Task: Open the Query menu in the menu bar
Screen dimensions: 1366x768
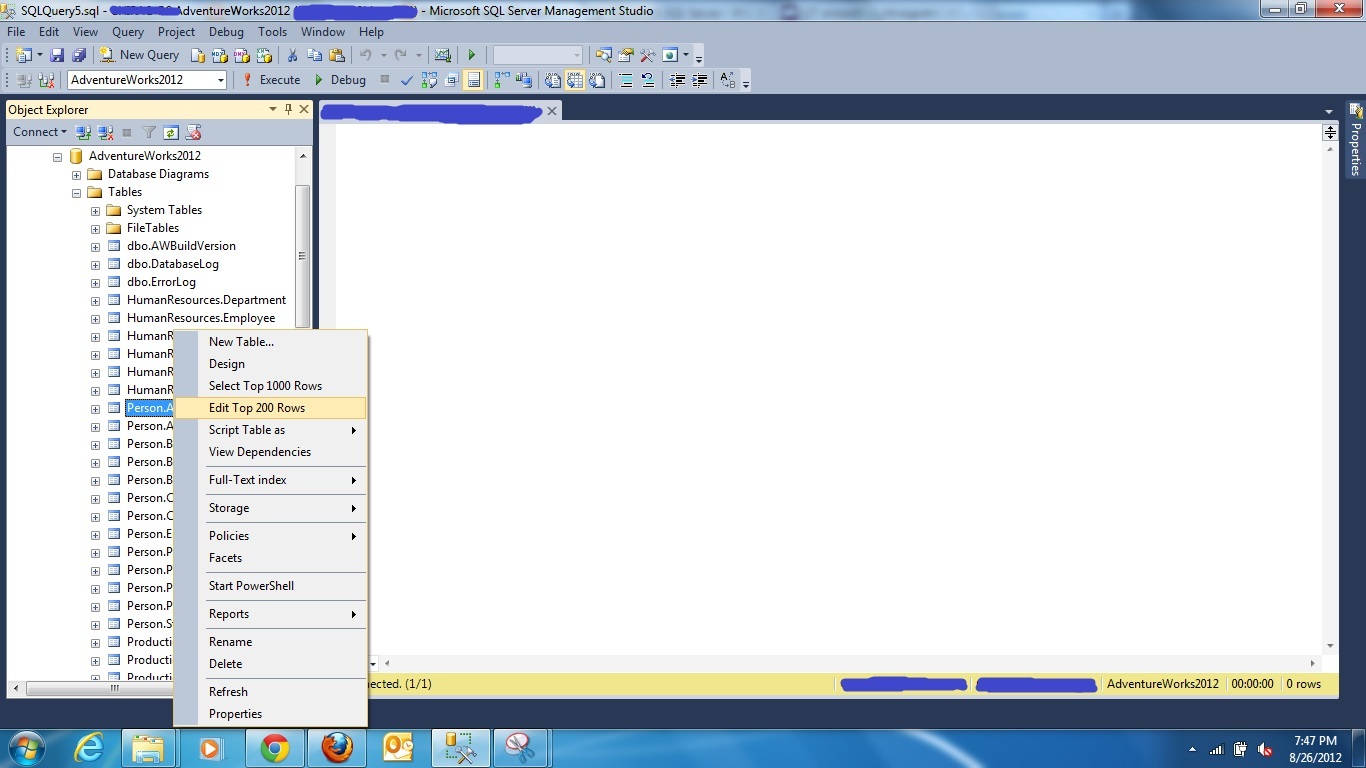Action: click(x=128, y=32)
